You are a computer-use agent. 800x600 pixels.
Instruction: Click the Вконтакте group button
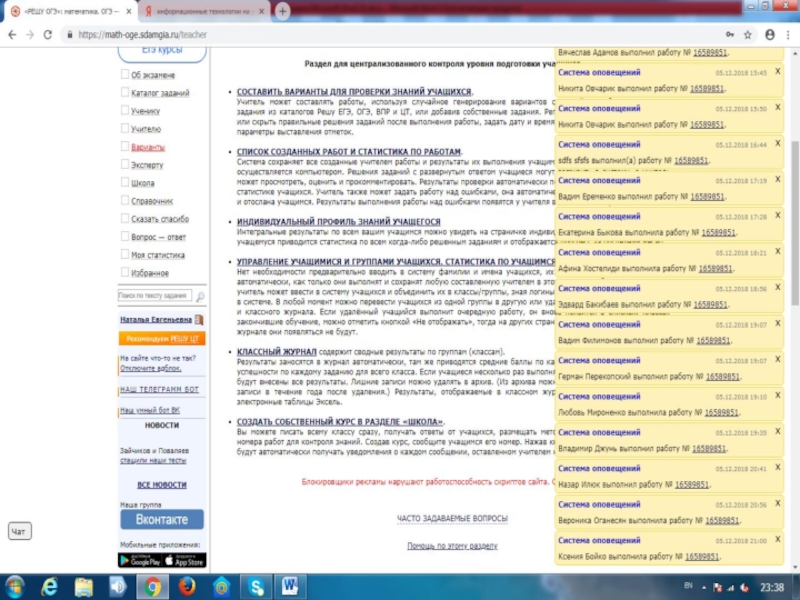pos(162,519)
